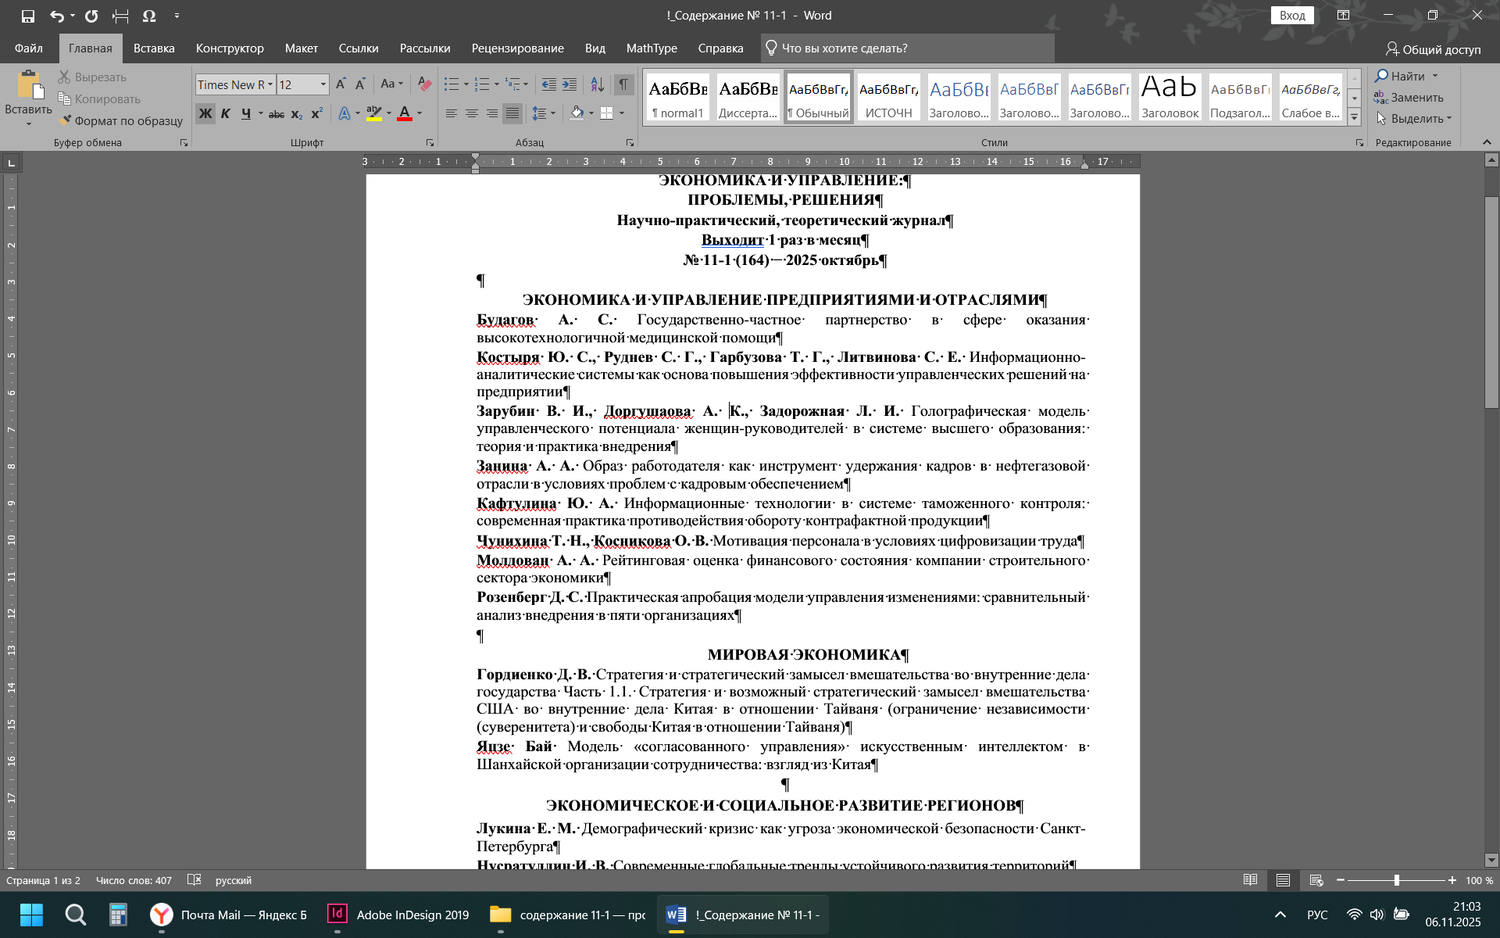
Task: Sort the selected text alphabetically
Action: click(x=597, y=85)
